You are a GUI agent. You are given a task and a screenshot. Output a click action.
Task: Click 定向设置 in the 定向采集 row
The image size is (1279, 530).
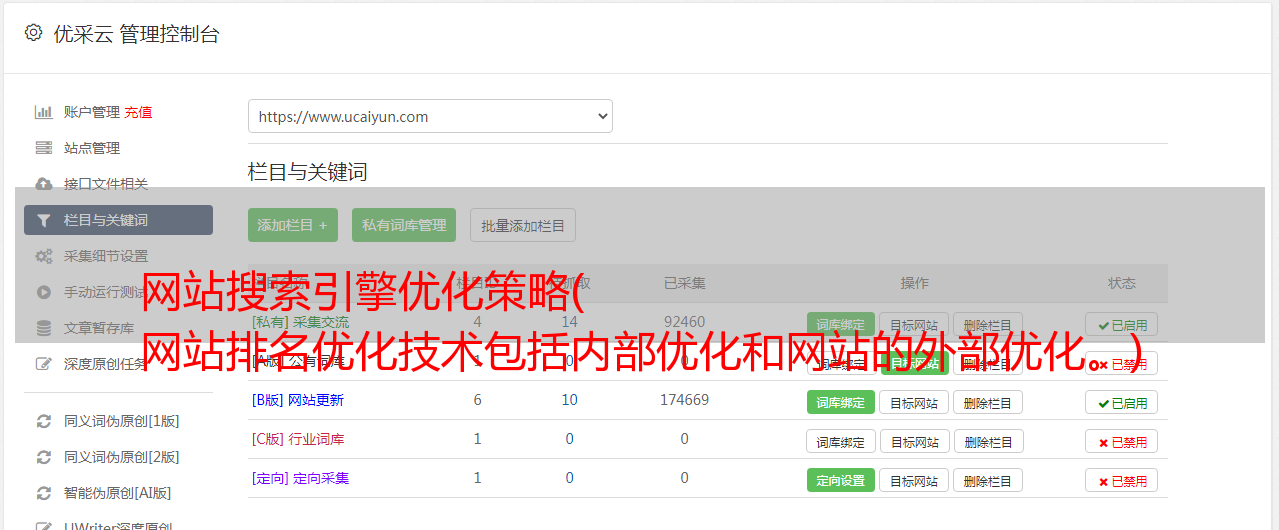tap(840, 480)
